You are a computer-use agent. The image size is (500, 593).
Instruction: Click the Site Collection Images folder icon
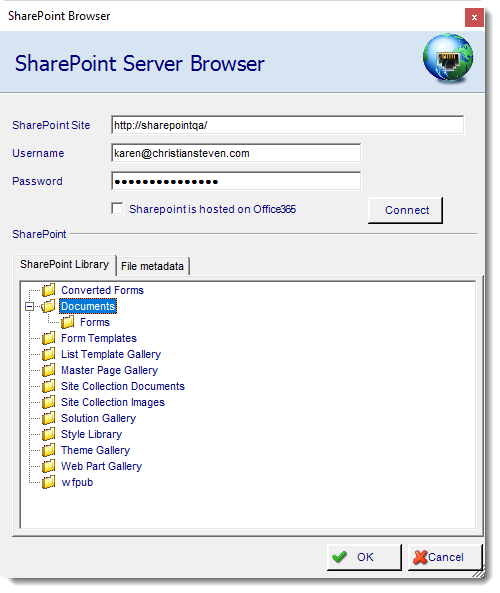coord(48,402)
